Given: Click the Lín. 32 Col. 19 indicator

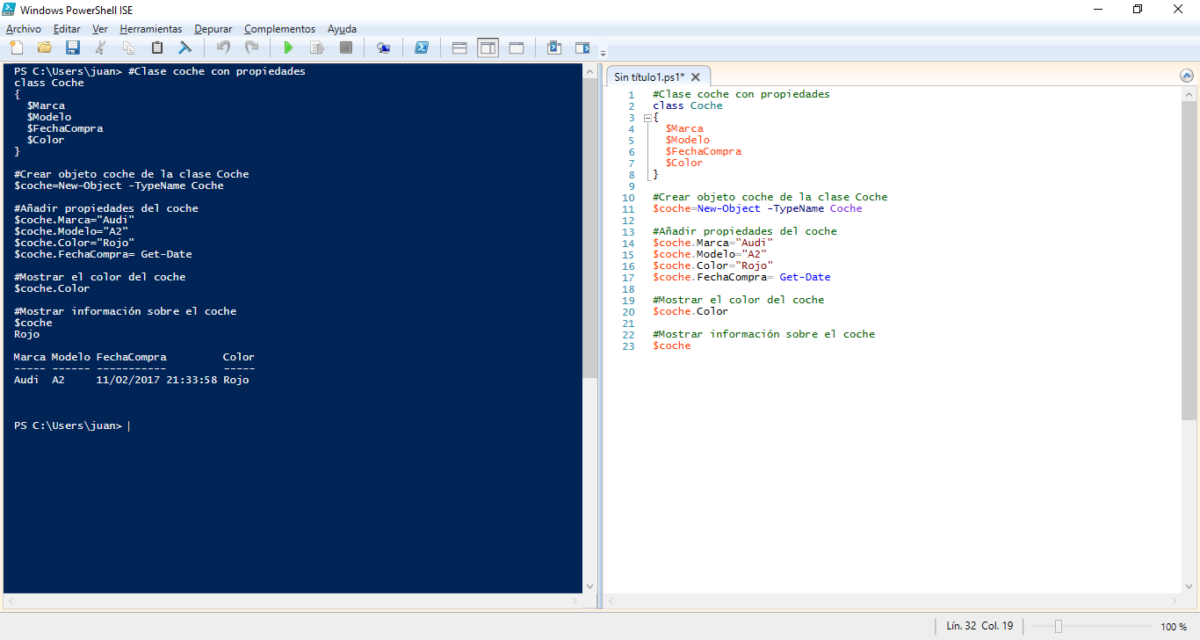Looking at the screenshot, I should [980, 626].
